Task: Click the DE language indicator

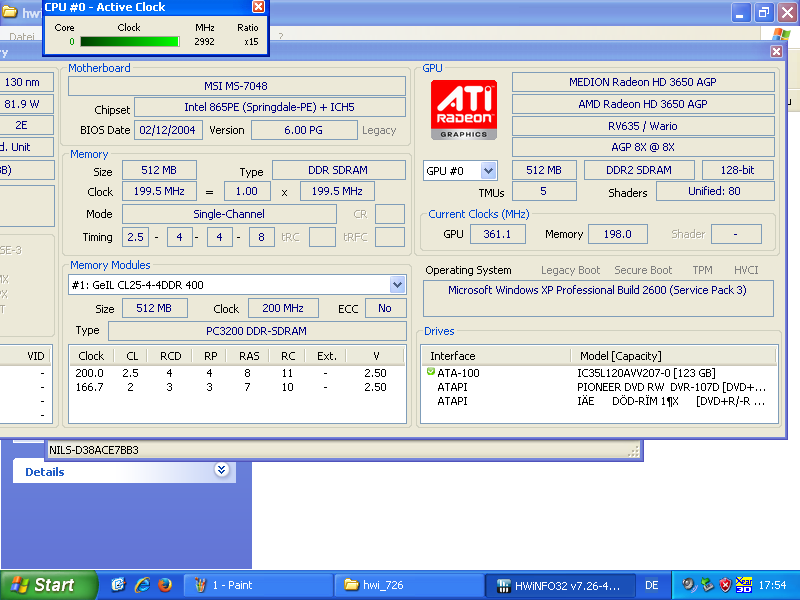Action: pos(652,585)
